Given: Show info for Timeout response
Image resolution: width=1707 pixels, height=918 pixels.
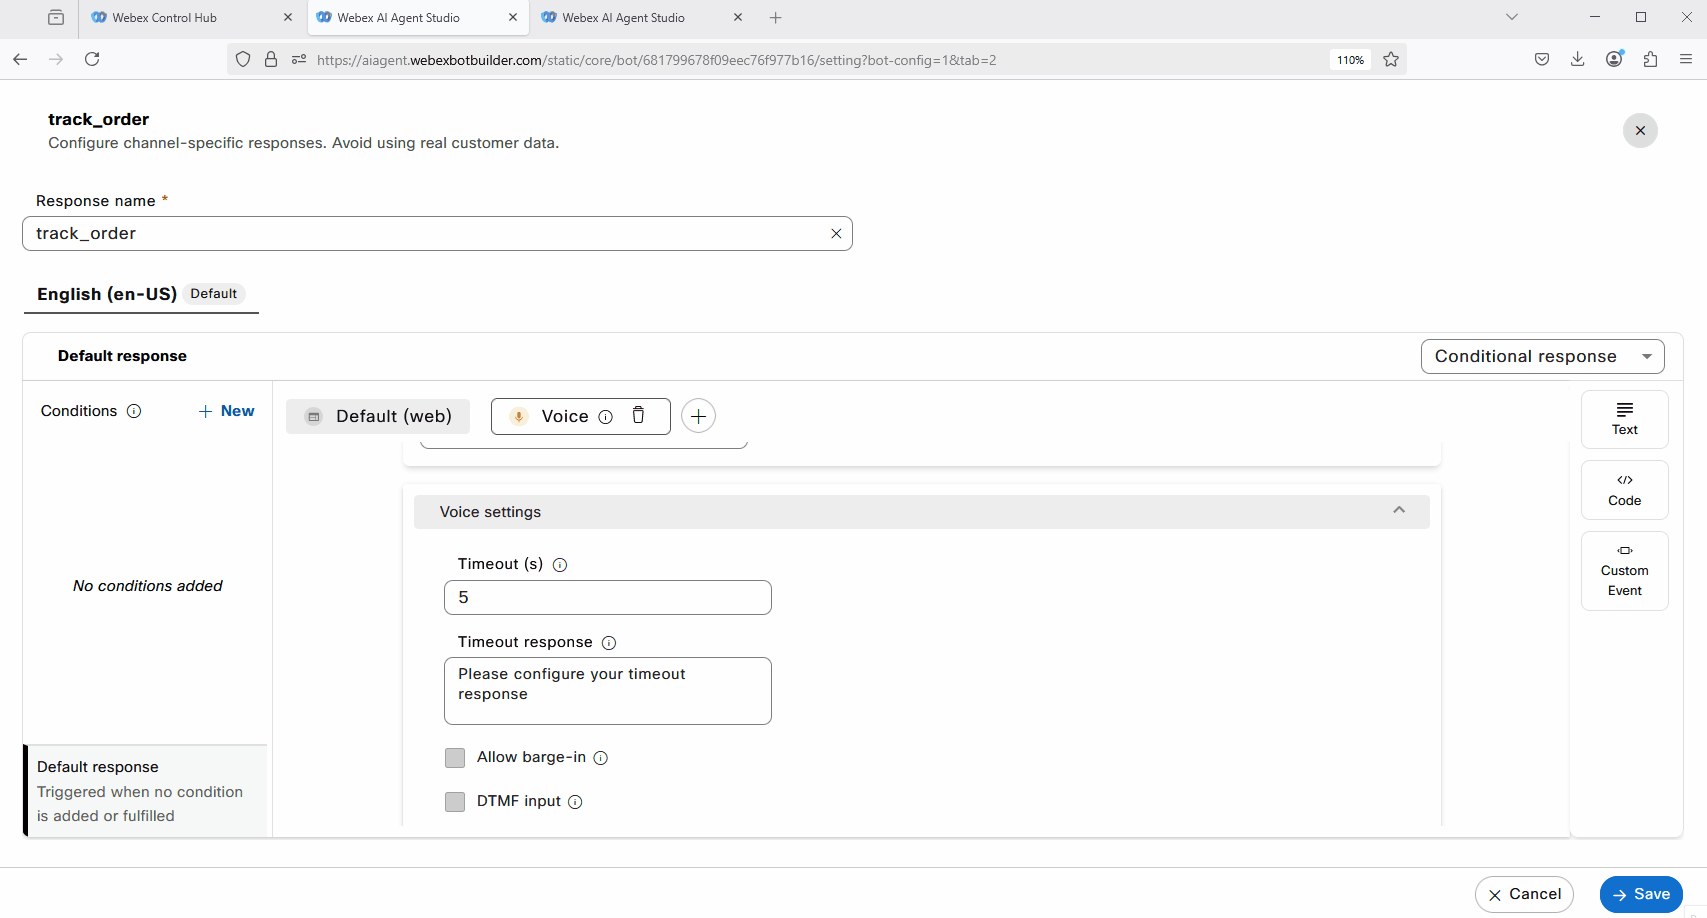Looking at the screenshot, I should click(x=609, y=643).
